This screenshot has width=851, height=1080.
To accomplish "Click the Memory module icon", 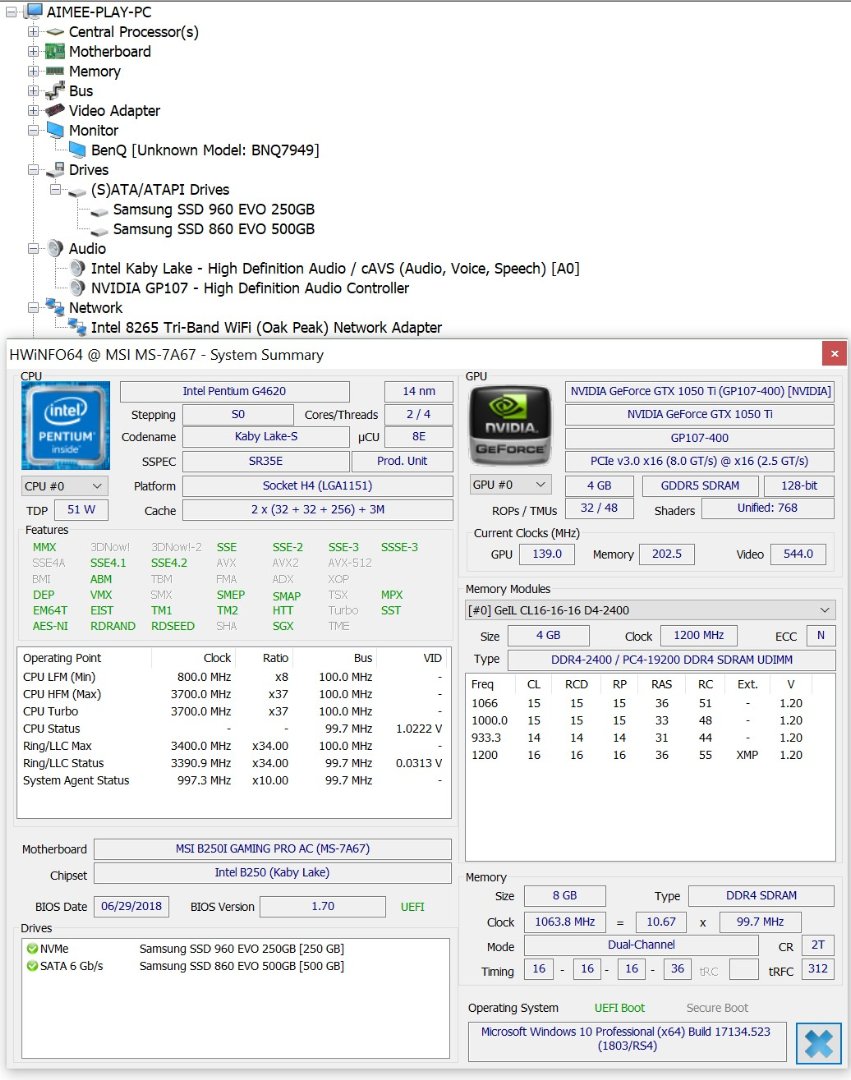I will click(x=55, y=71).
